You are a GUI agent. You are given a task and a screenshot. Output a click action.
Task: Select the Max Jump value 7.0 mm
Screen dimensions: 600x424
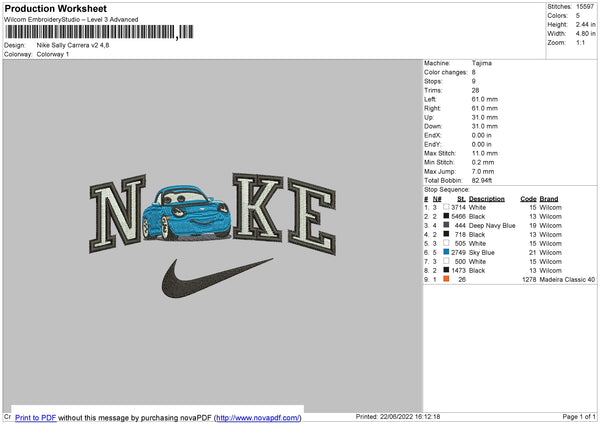(483, 171)
